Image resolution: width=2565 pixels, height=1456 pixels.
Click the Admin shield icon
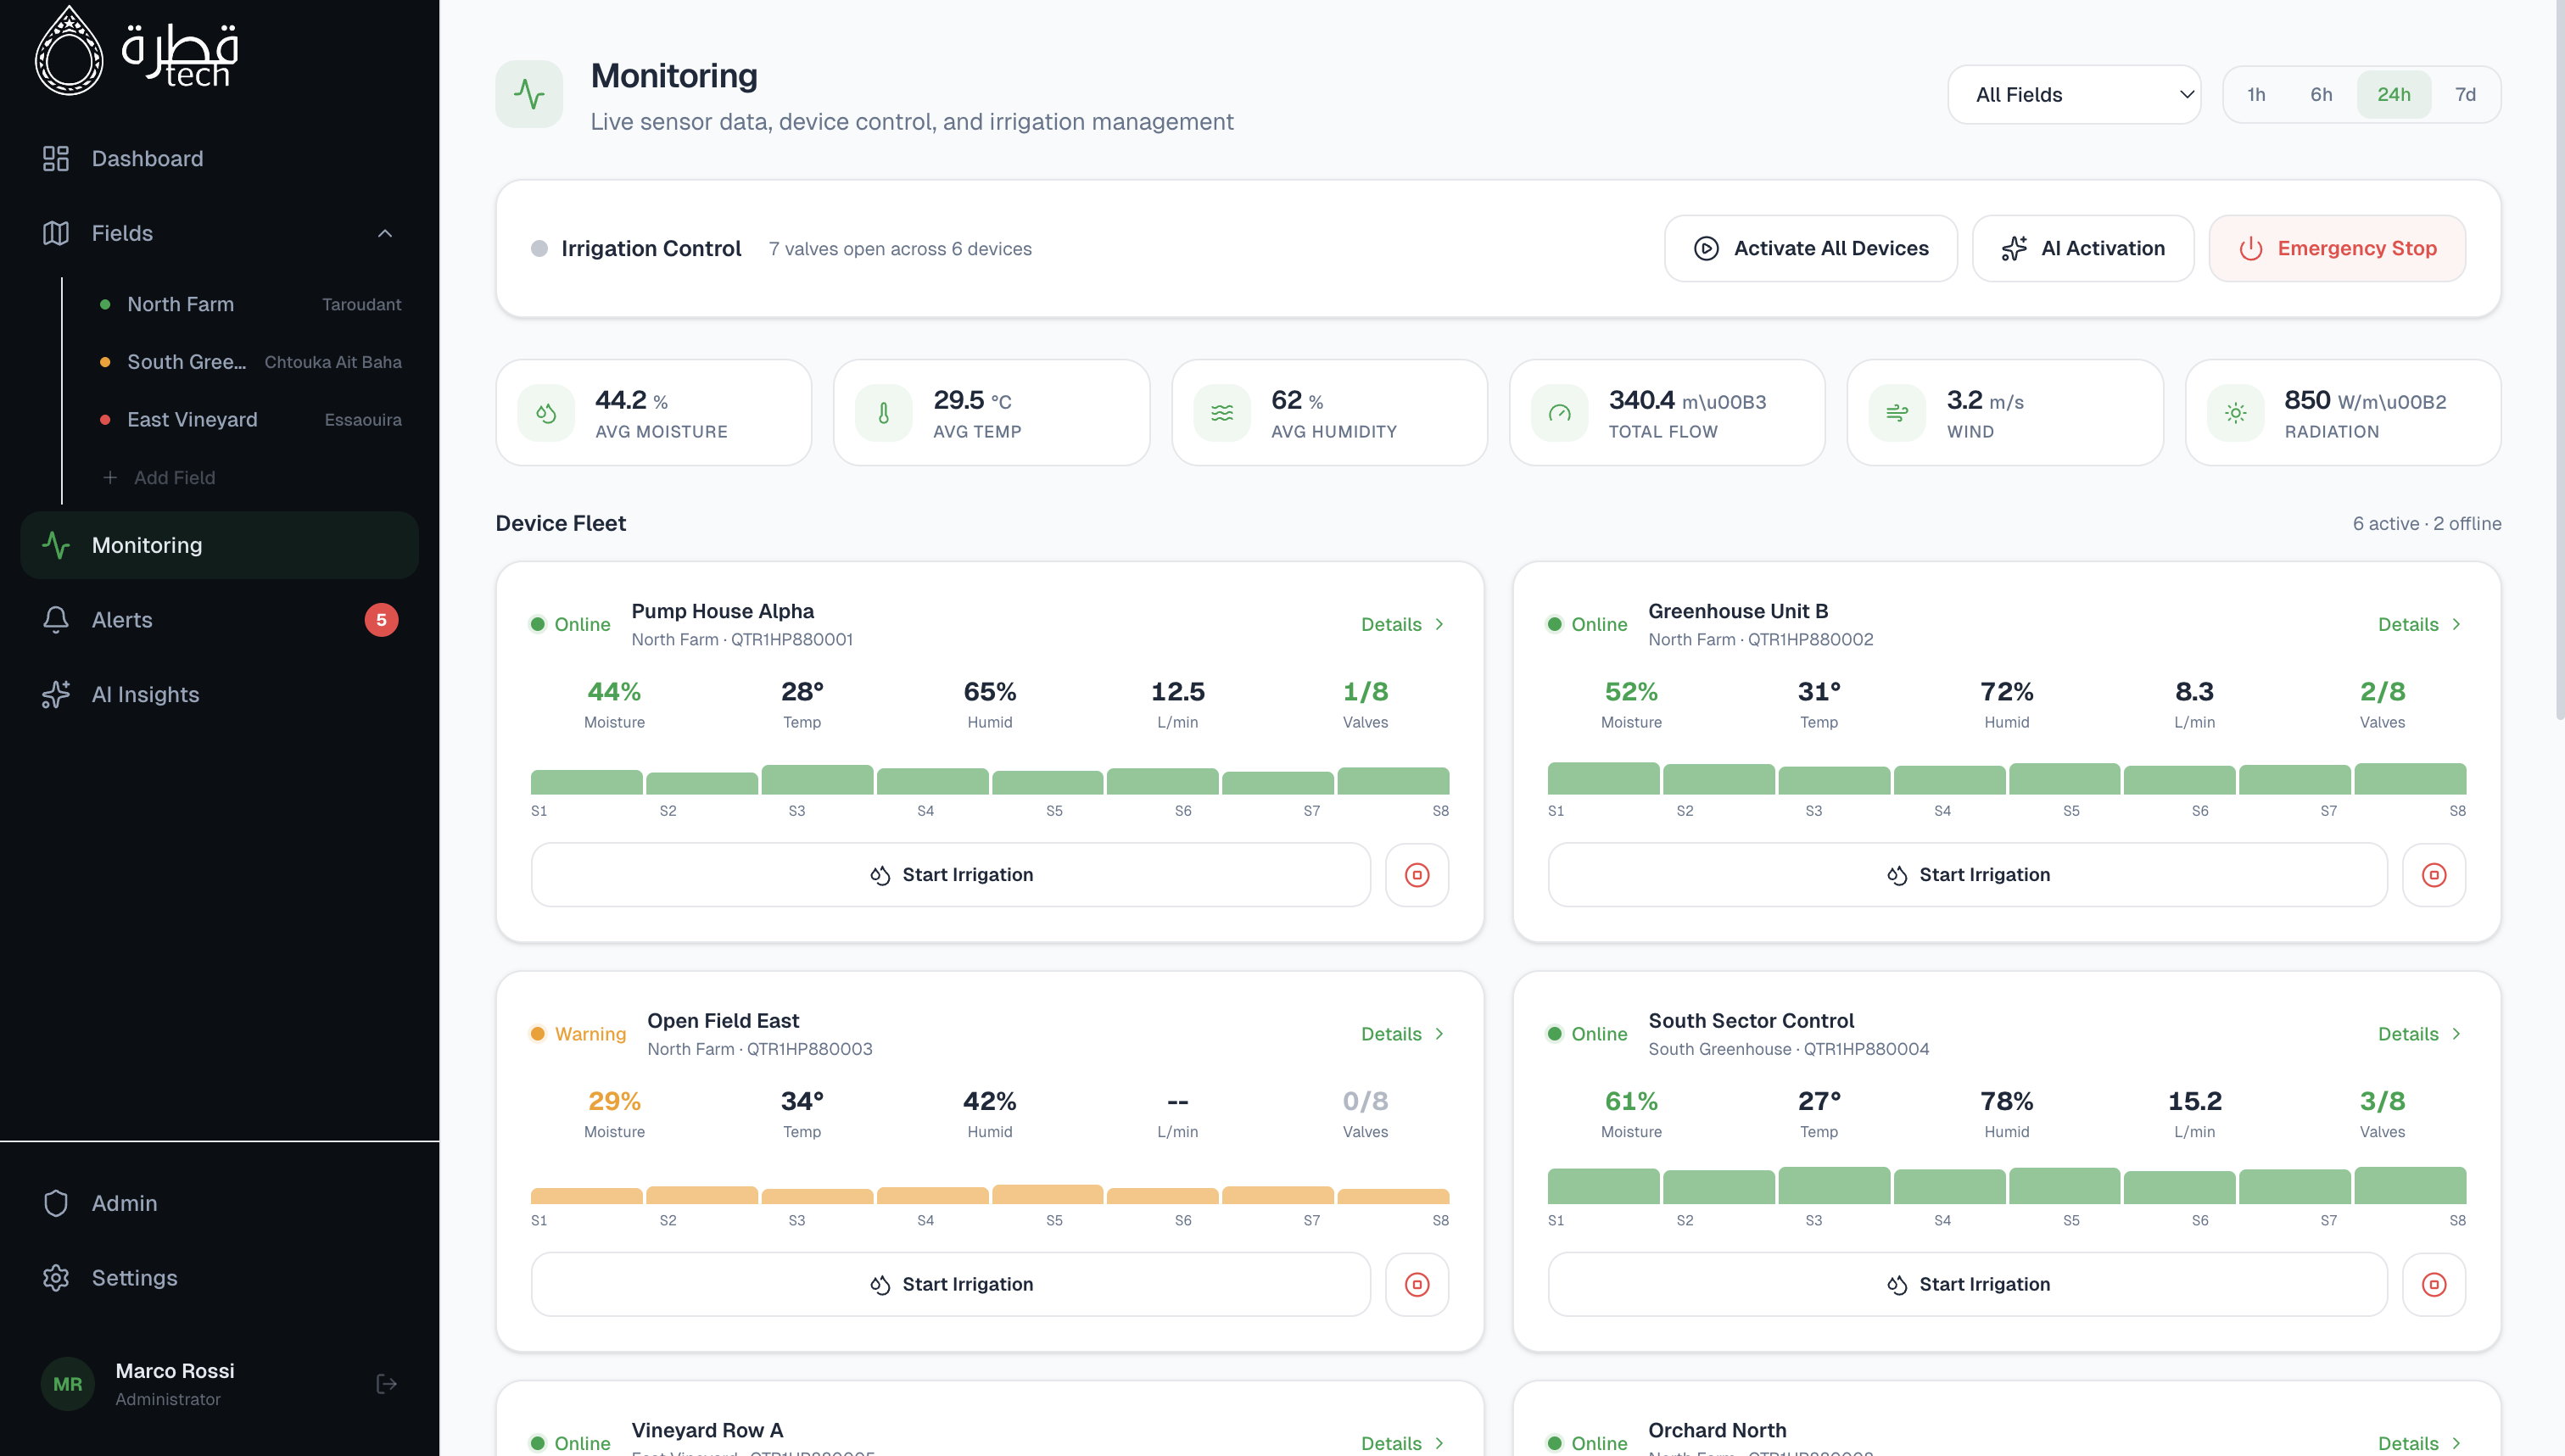point(56,1203)
